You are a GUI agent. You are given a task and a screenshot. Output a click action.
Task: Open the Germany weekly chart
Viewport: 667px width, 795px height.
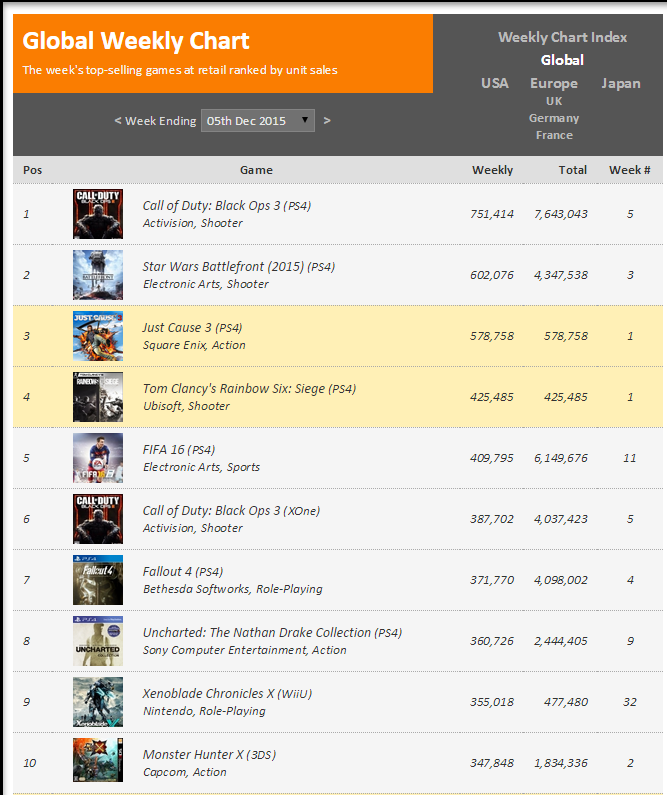554,118
